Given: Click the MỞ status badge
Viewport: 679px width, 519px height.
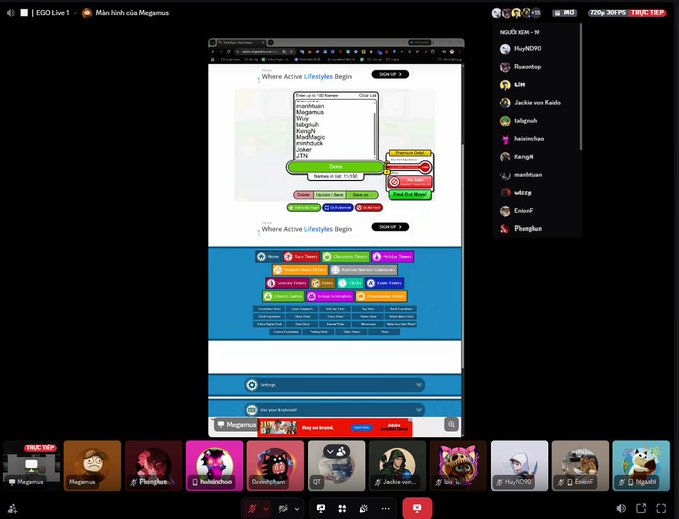Looking at the screenshot, I should click(565, 13).
